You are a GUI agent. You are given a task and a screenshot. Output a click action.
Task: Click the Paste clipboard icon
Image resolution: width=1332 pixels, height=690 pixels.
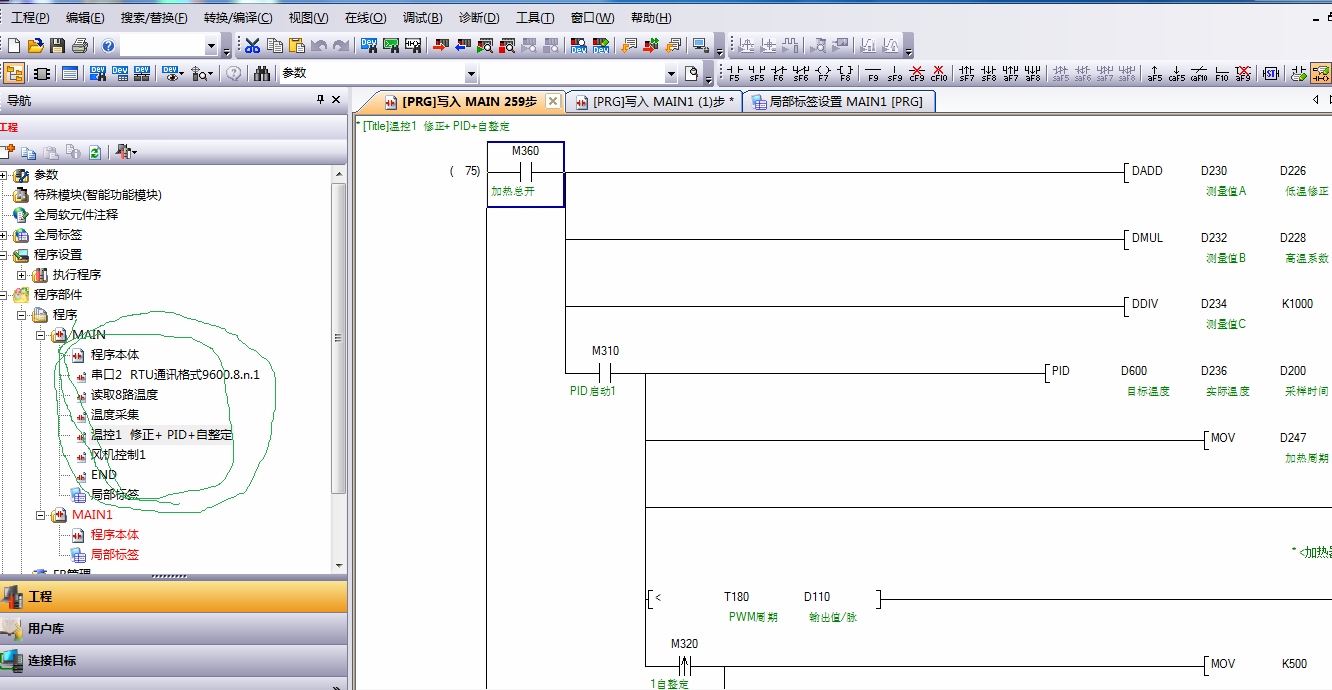pos(296,46)
